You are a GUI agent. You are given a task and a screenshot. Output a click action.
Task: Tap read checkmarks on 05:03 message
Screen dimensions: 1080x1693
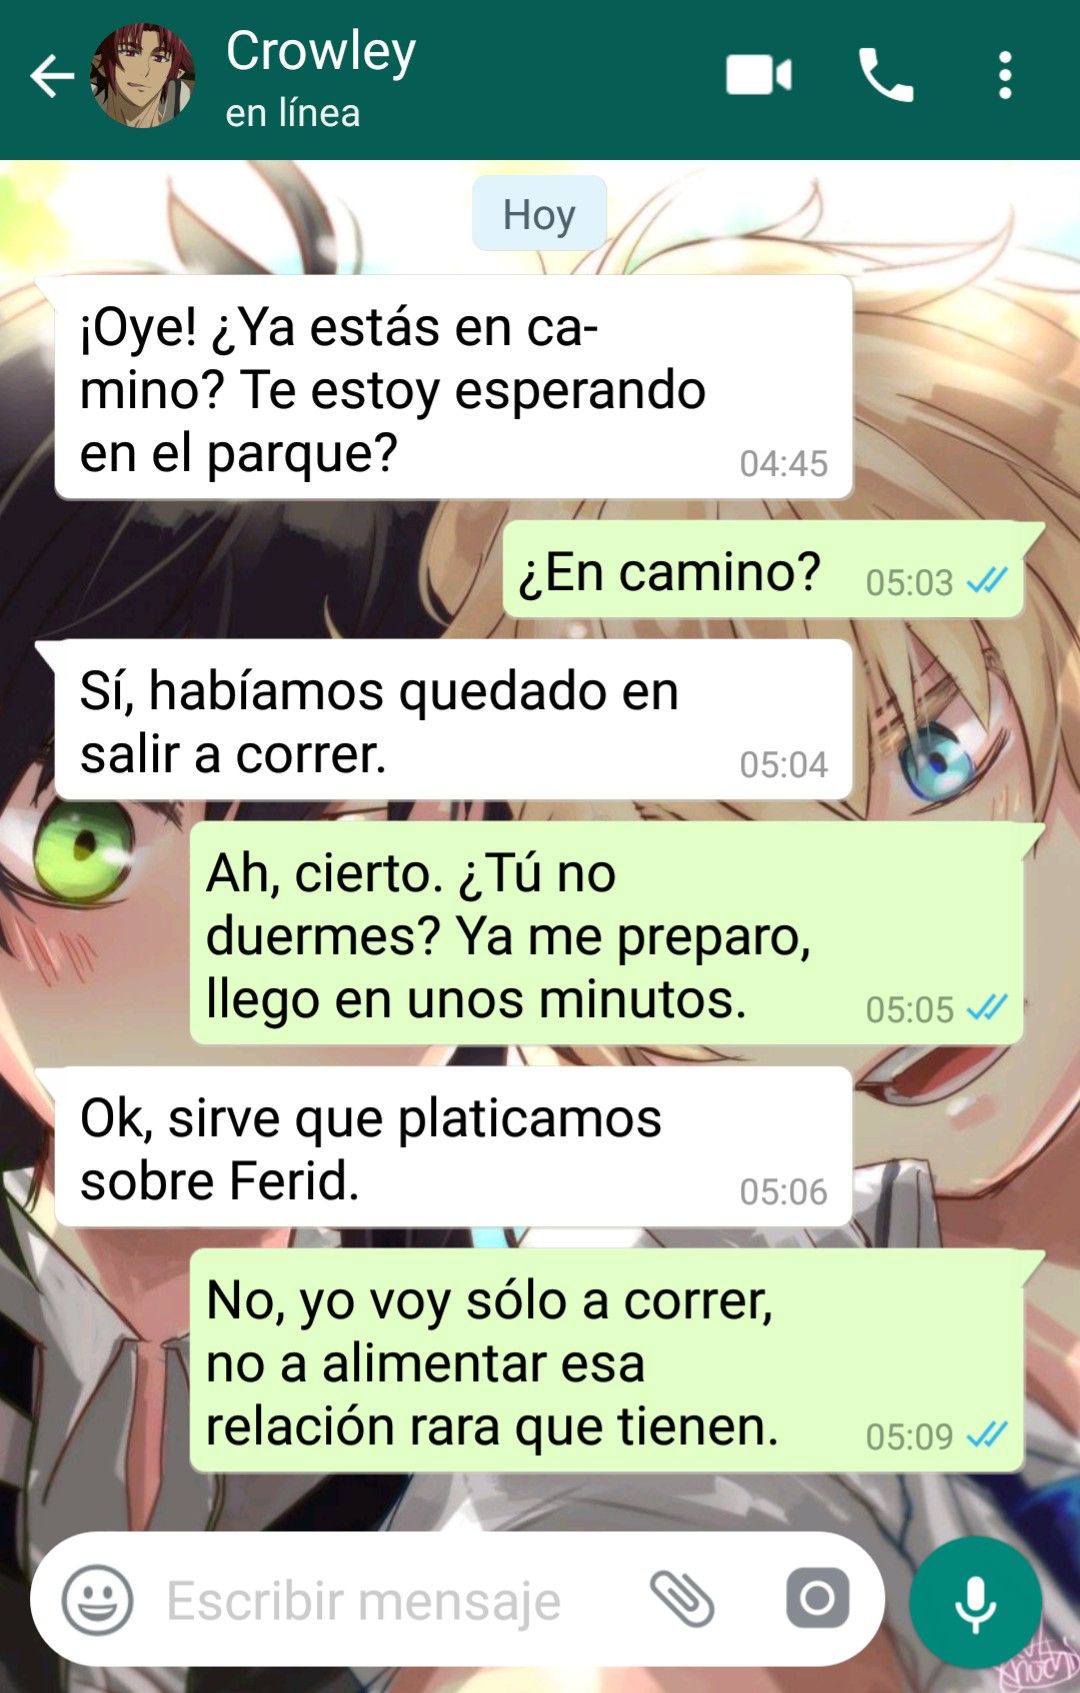click(x=987, y=581)
